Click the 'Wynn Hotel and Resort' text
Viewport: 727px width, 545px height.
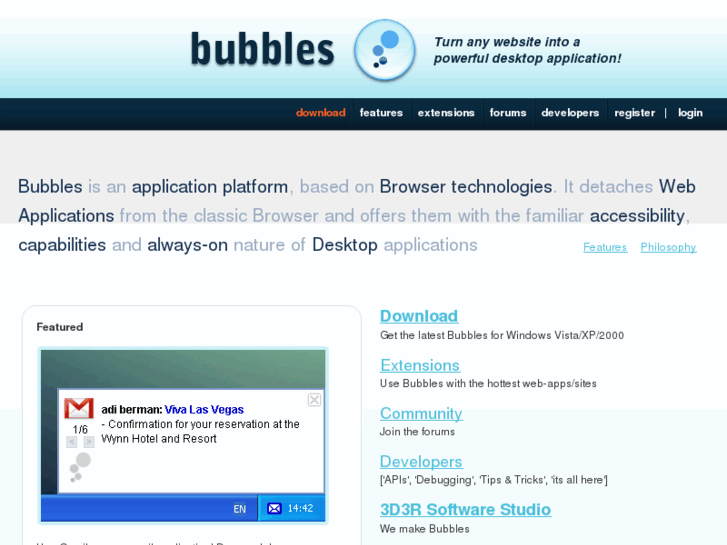pyautogui.click(x=159, y=439)
